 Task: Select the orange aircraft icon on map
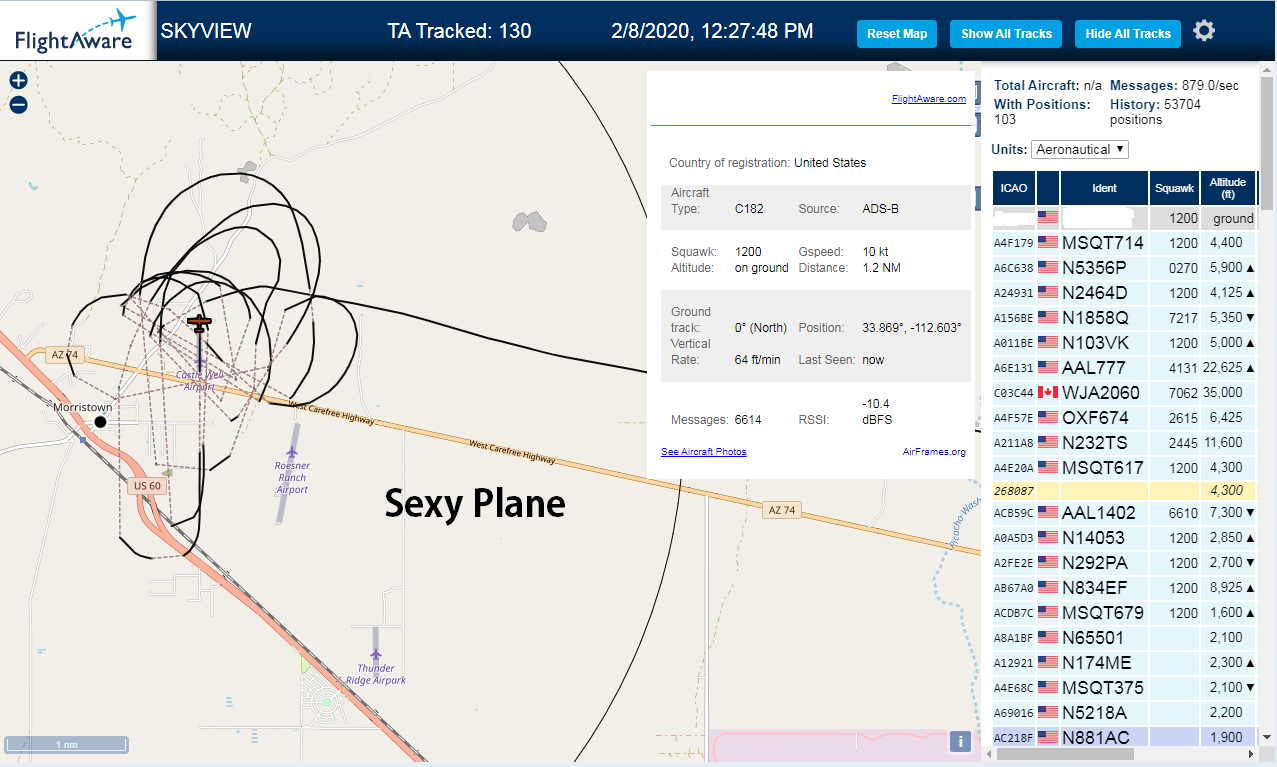200,323
